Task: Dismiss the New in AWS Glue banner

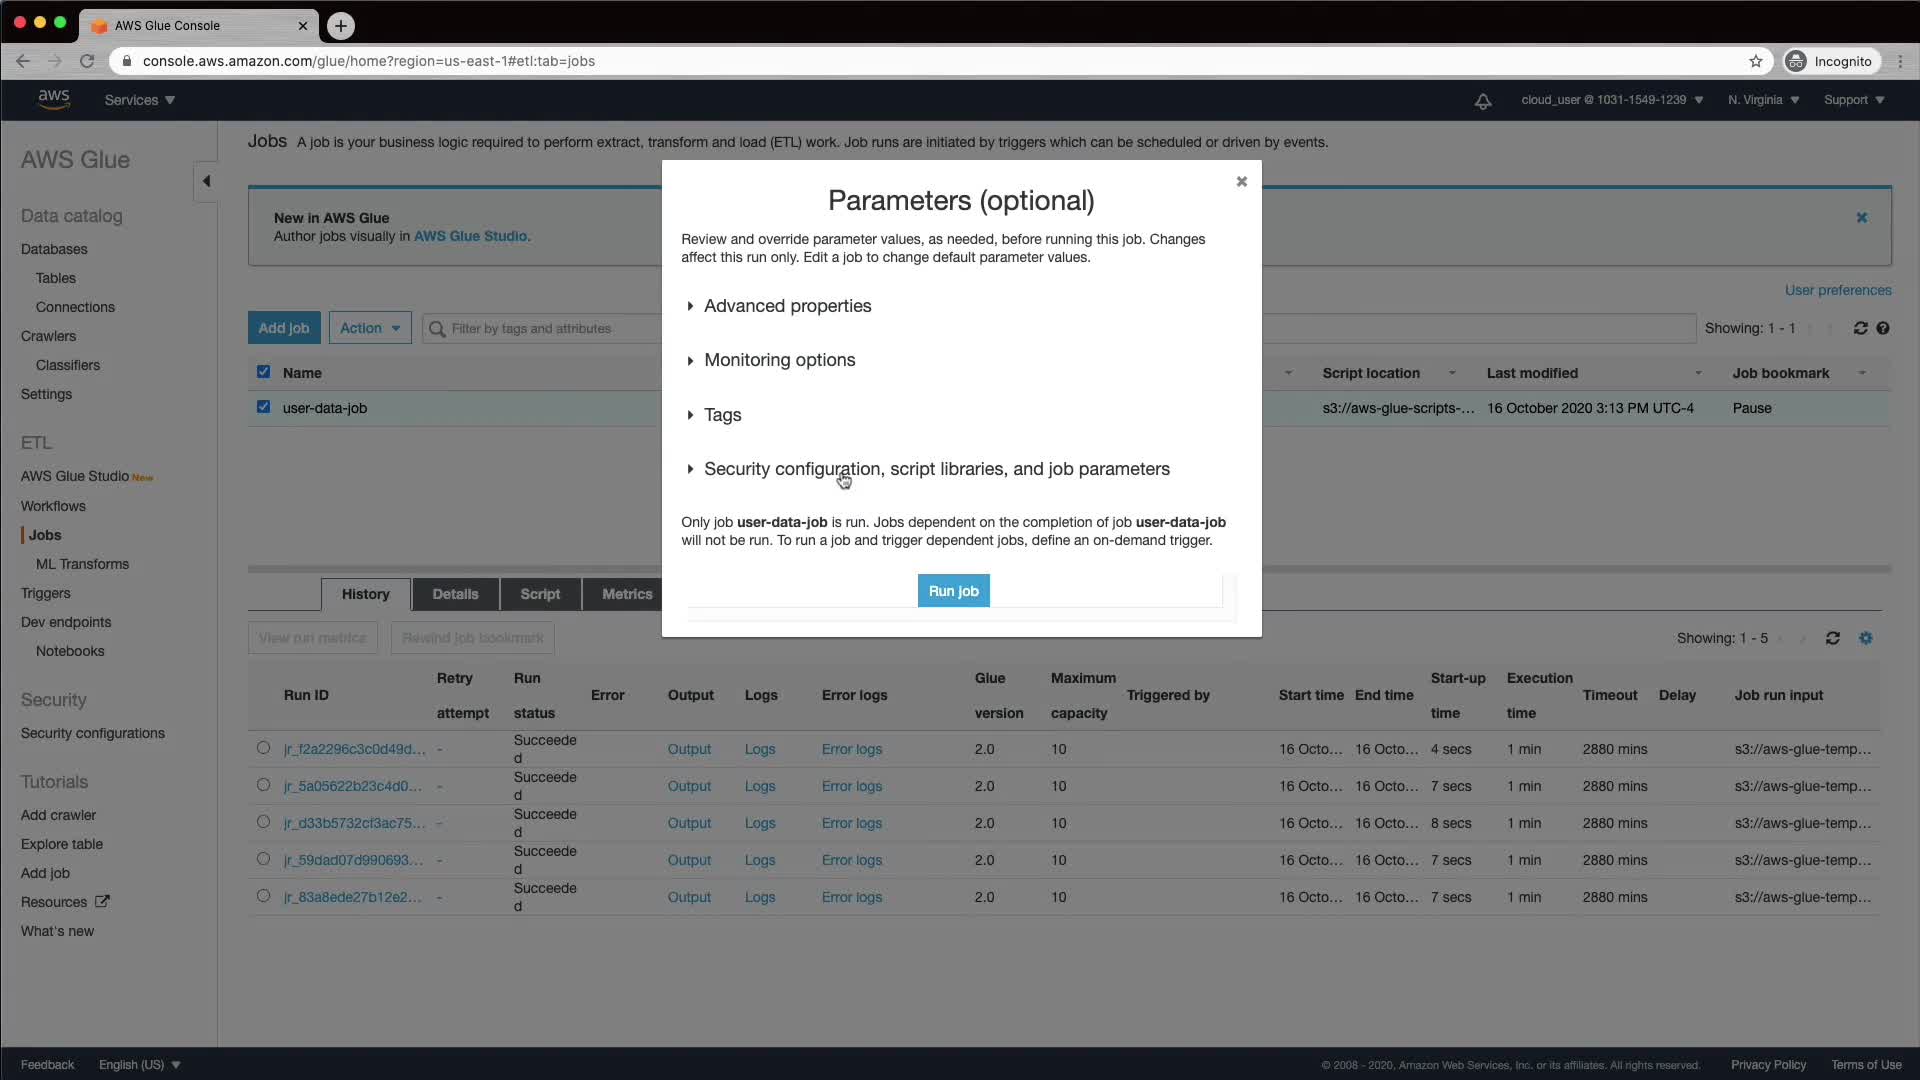Action: [1861, 217]
